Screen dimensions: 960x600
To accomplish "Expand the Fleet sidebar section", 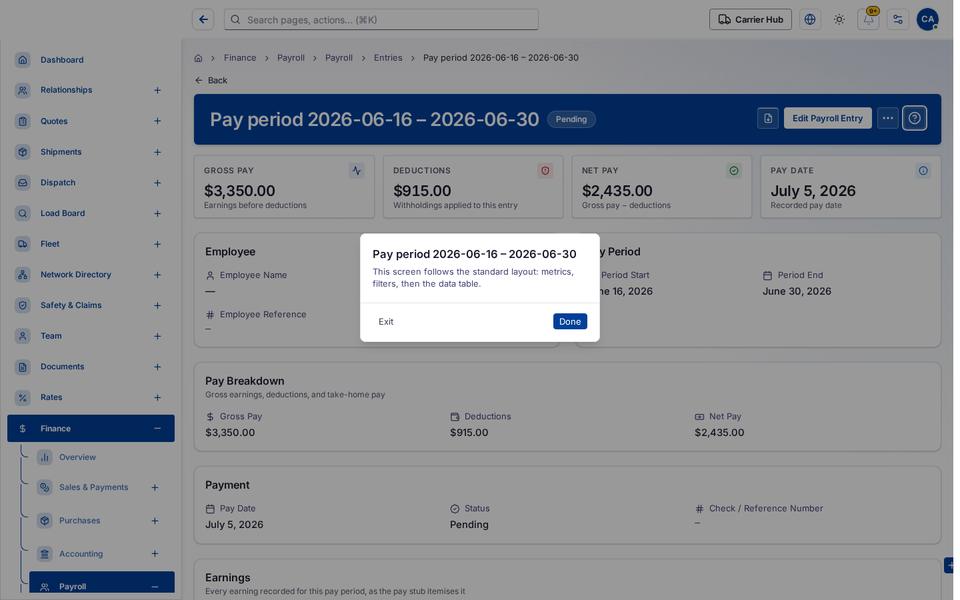I will click(x=157, y=244).
